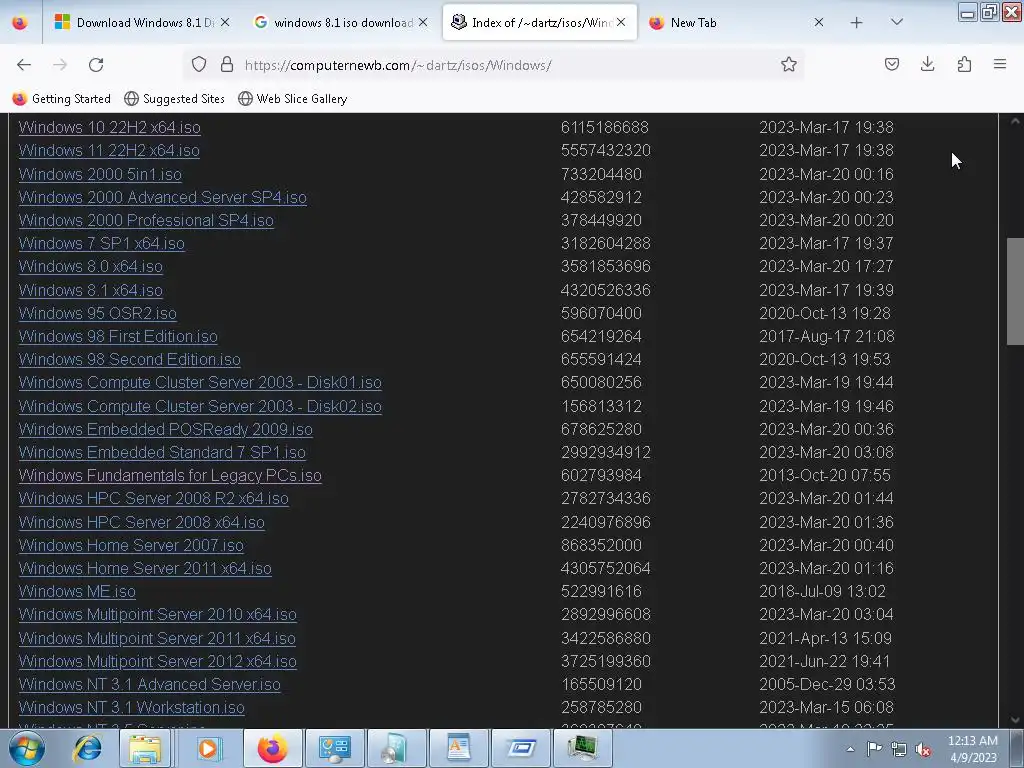Launch Internet Explorer from taskbar
This screenshot has width=1024, height=768.
point(88,748)
